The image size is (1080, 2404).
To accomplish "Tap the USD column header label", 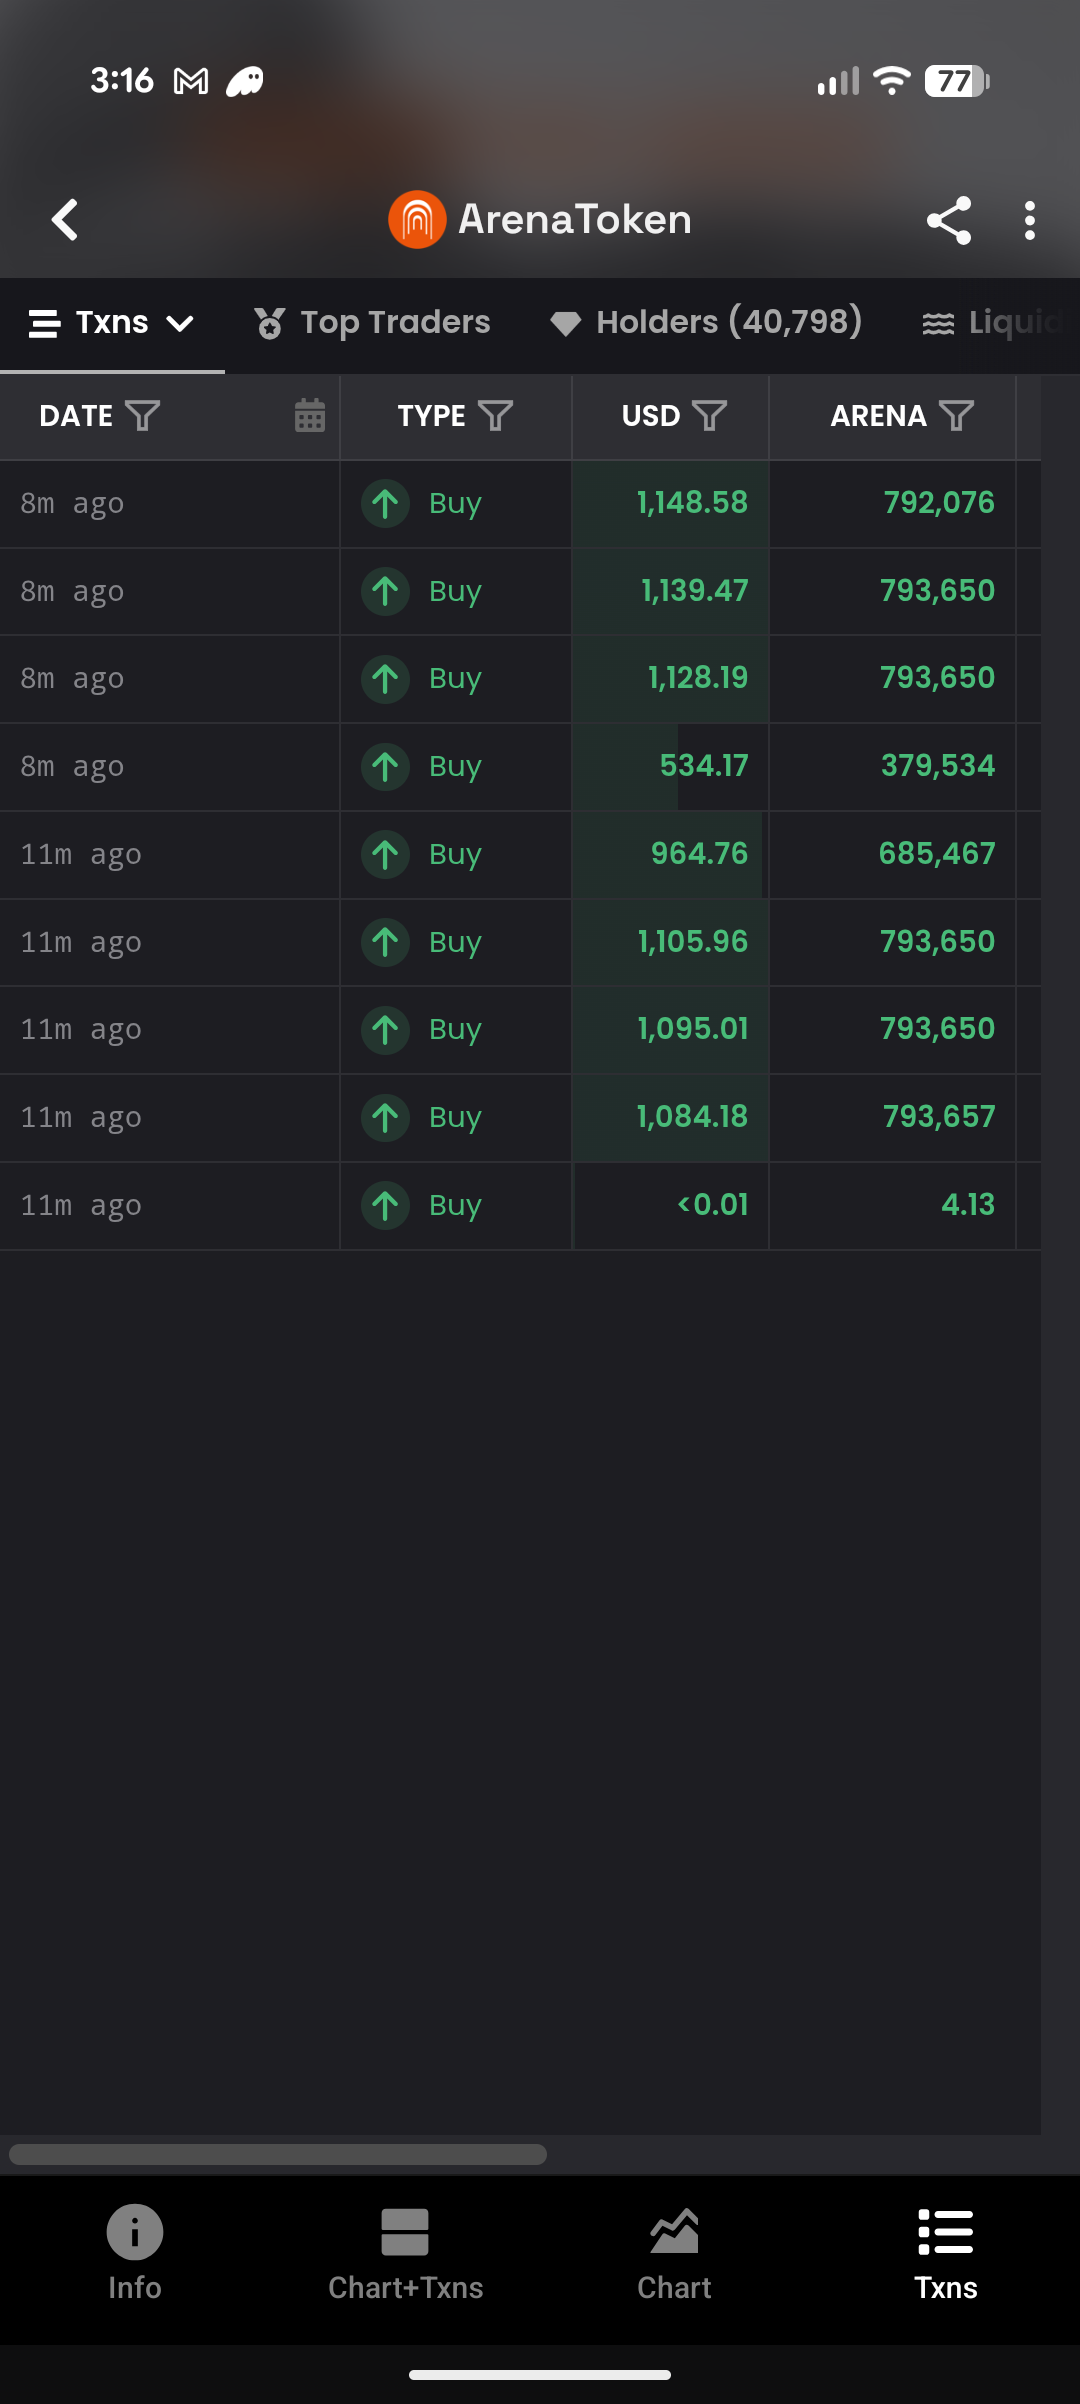I will tap(651, 416).
